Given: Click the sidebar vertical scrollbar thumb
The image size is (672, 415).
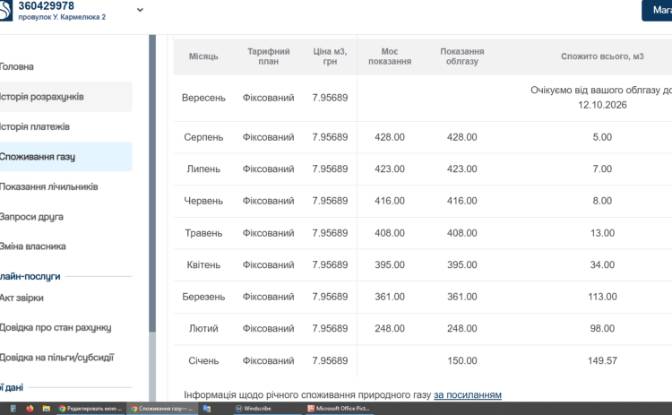Looking at the screenshot, I should point(152,183).
